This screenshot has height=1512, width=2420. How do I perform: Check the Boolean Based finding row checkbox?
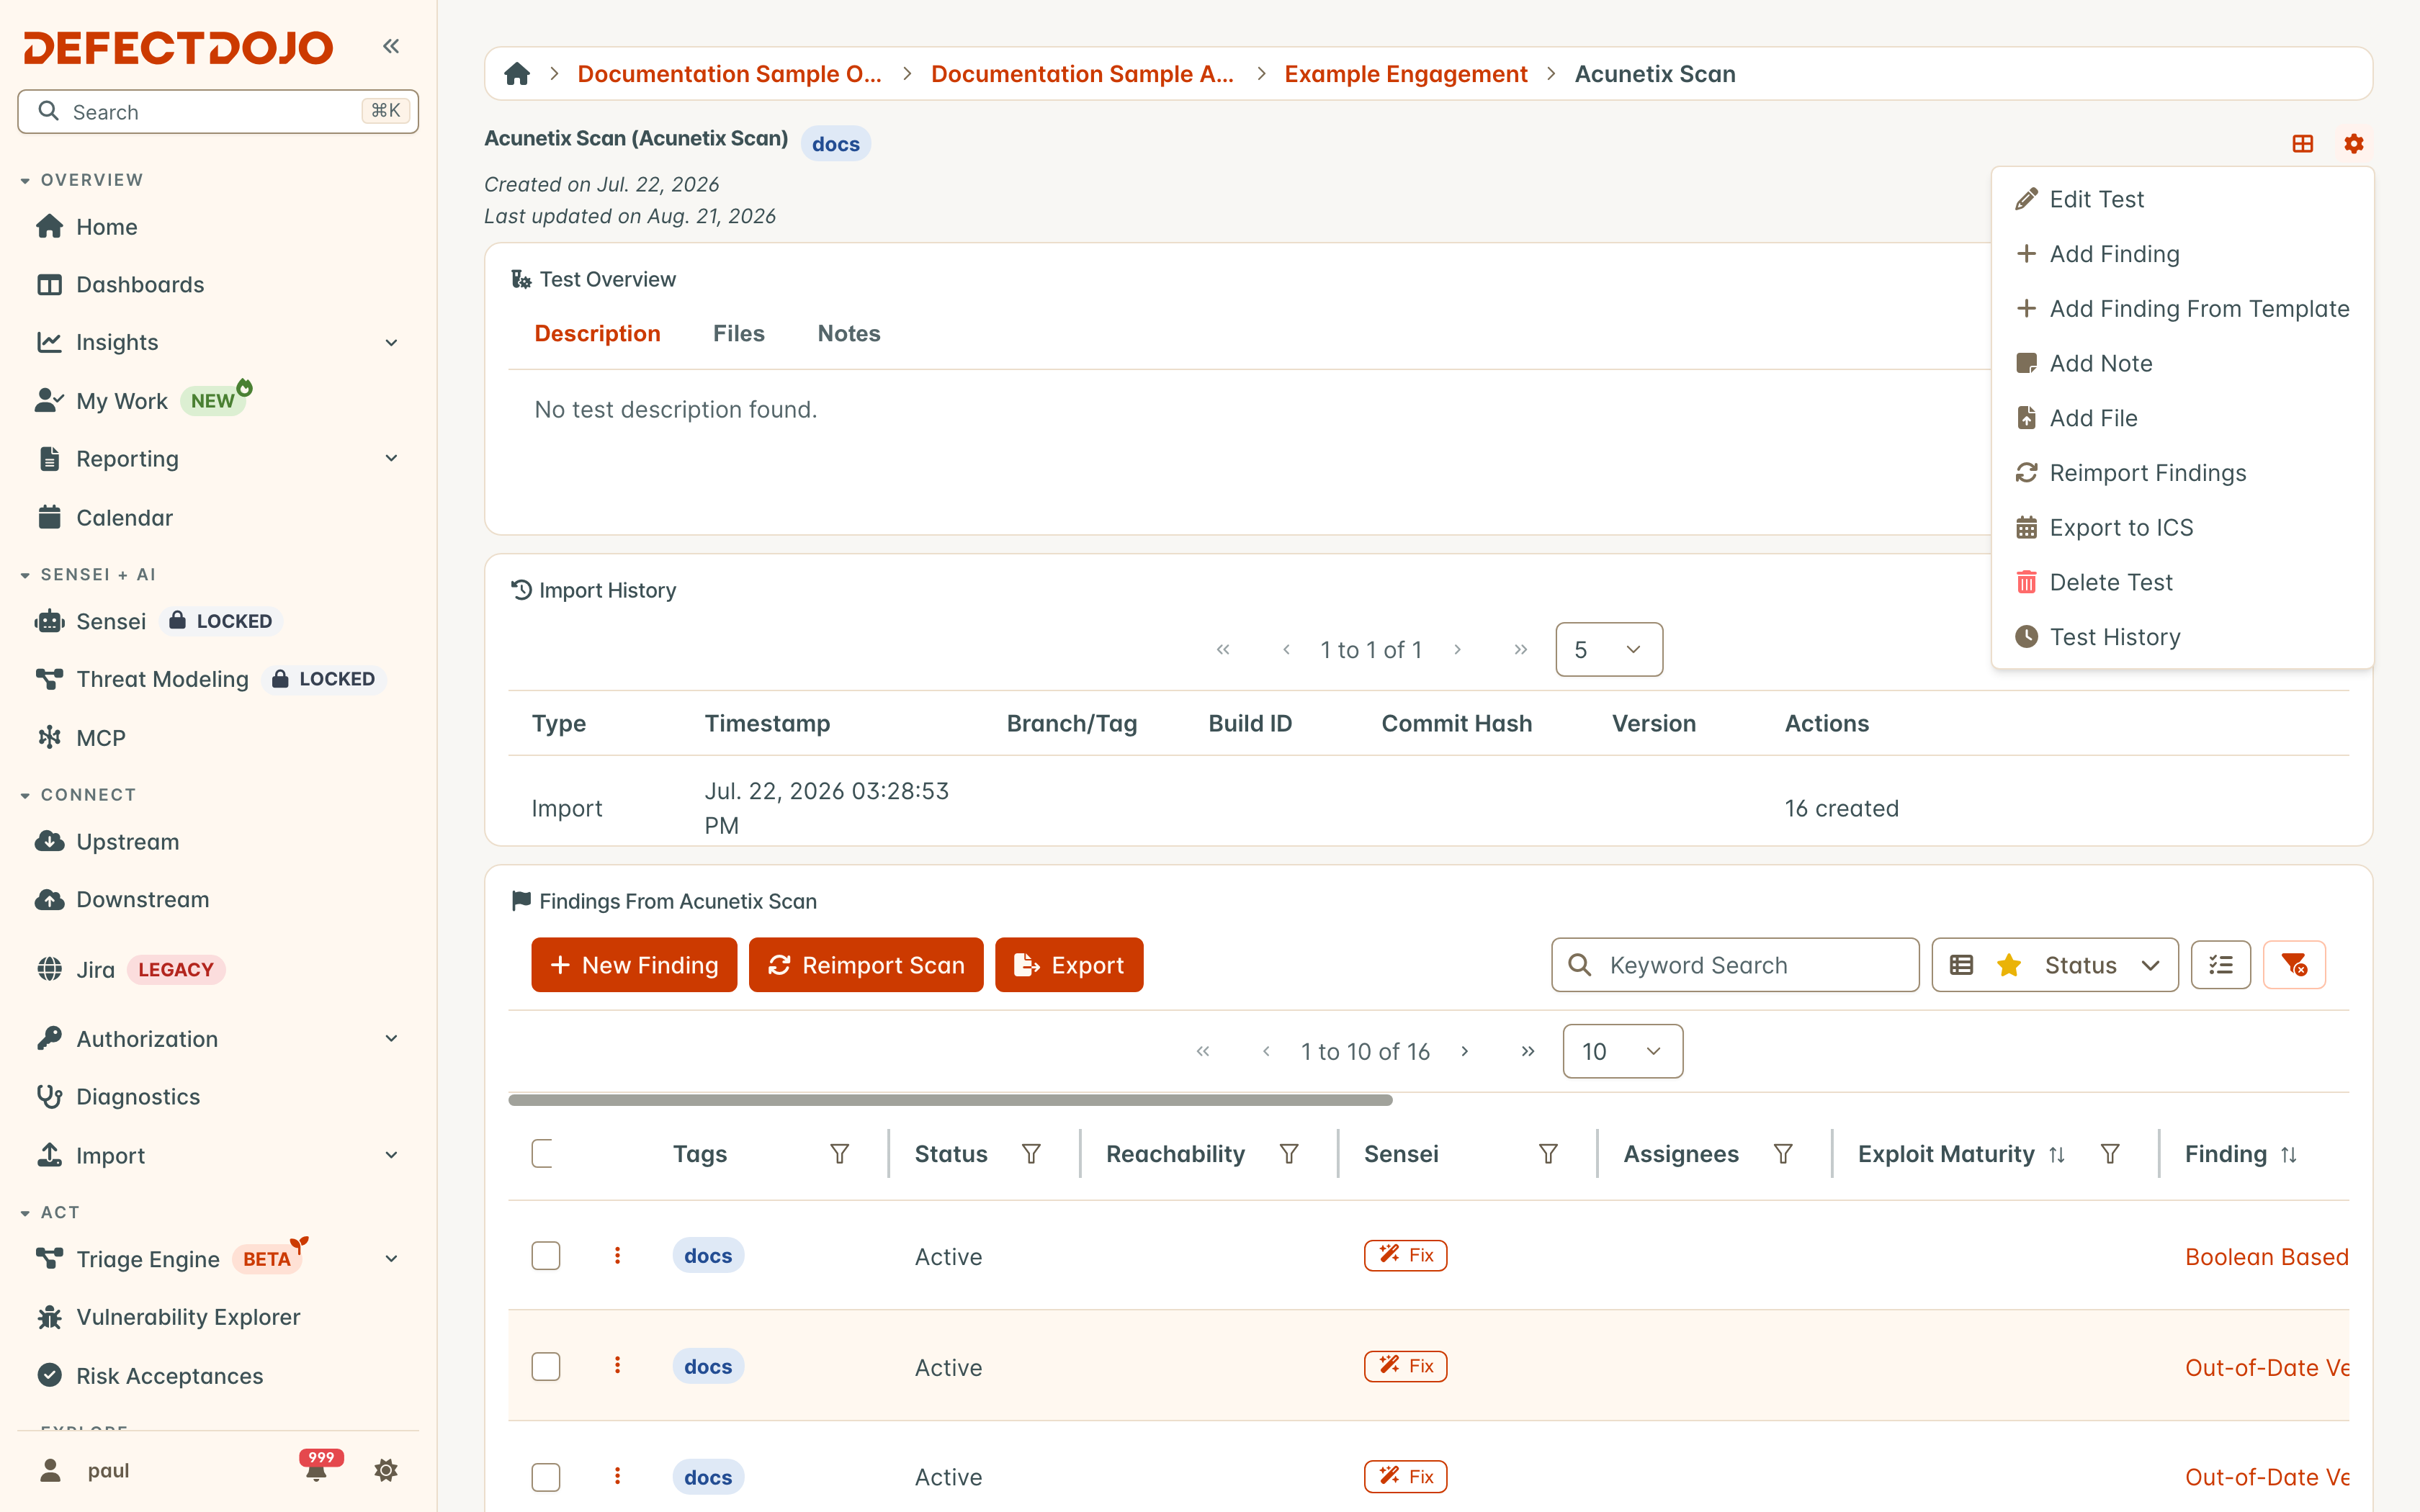(x=545, y=1255)
